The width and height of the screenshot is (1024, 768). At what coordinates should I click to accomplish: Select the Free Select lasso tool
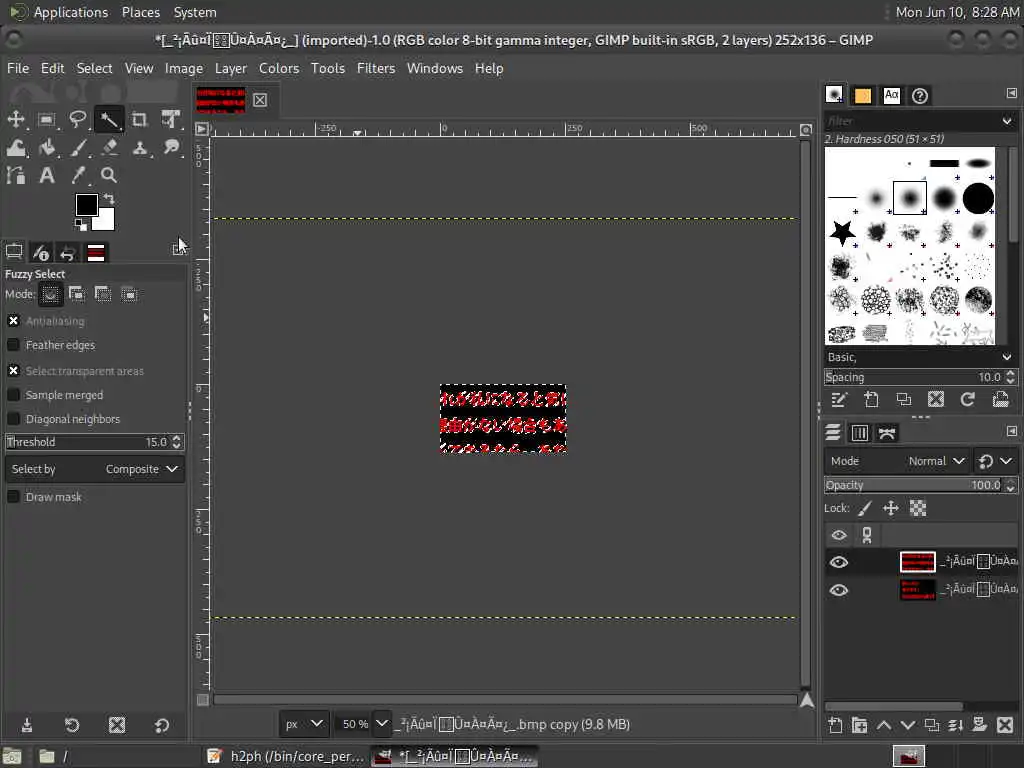tap(78, 120)
